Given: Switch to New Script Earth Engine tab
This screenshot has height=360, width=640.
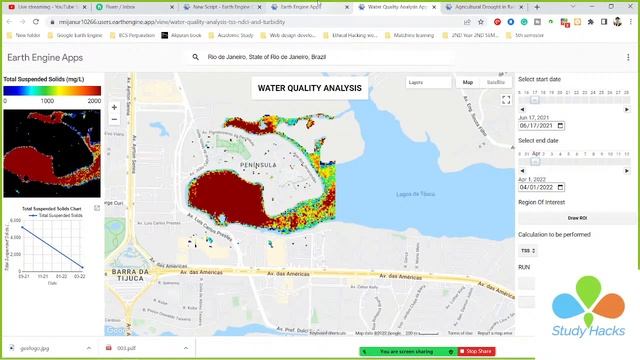Looking at the screenshot, I should coord(221,7).
